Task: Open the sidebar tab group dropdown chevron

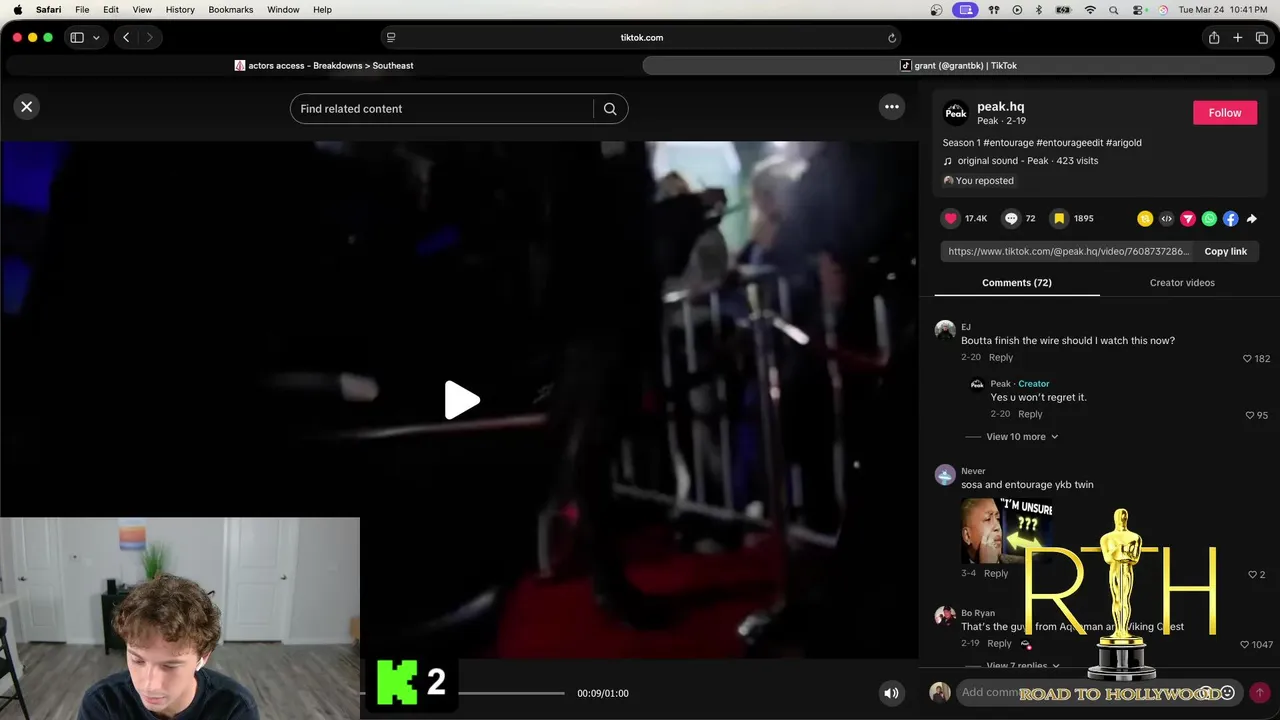Action: pos(96,38)
